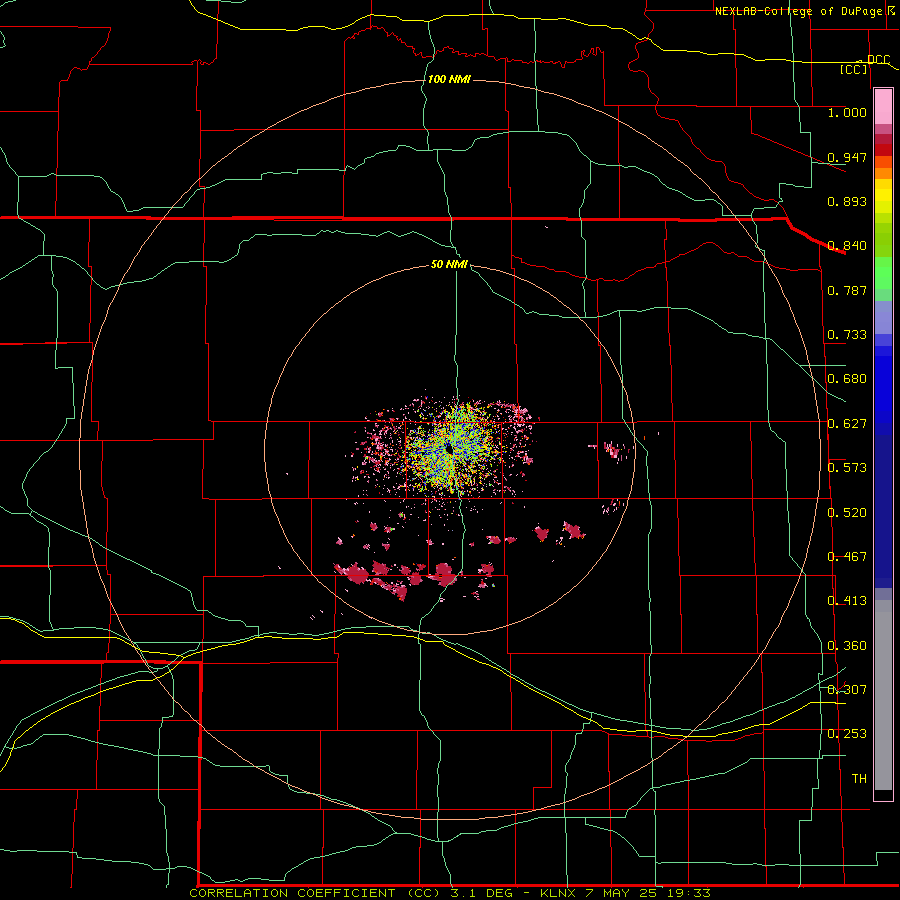Select the 0.787 scale label

(x=847, y=290)
